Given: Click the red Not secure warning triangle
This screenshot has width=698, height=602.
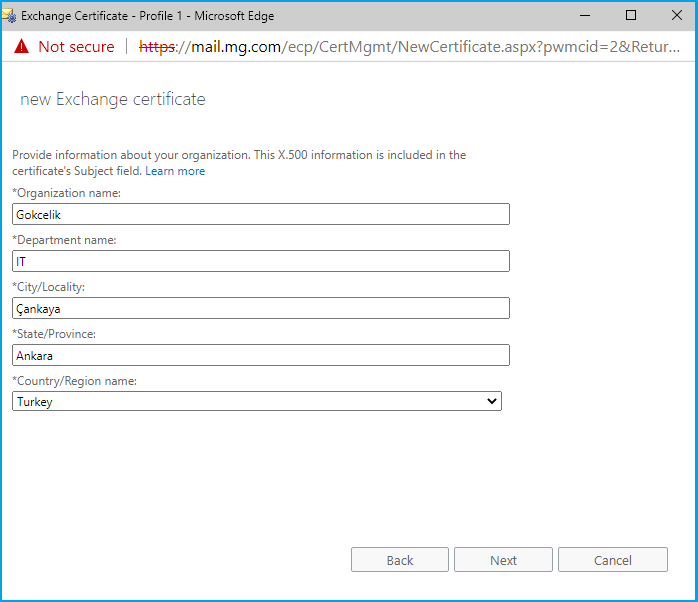Looking at the screenshot, I should tap(21, 47).
